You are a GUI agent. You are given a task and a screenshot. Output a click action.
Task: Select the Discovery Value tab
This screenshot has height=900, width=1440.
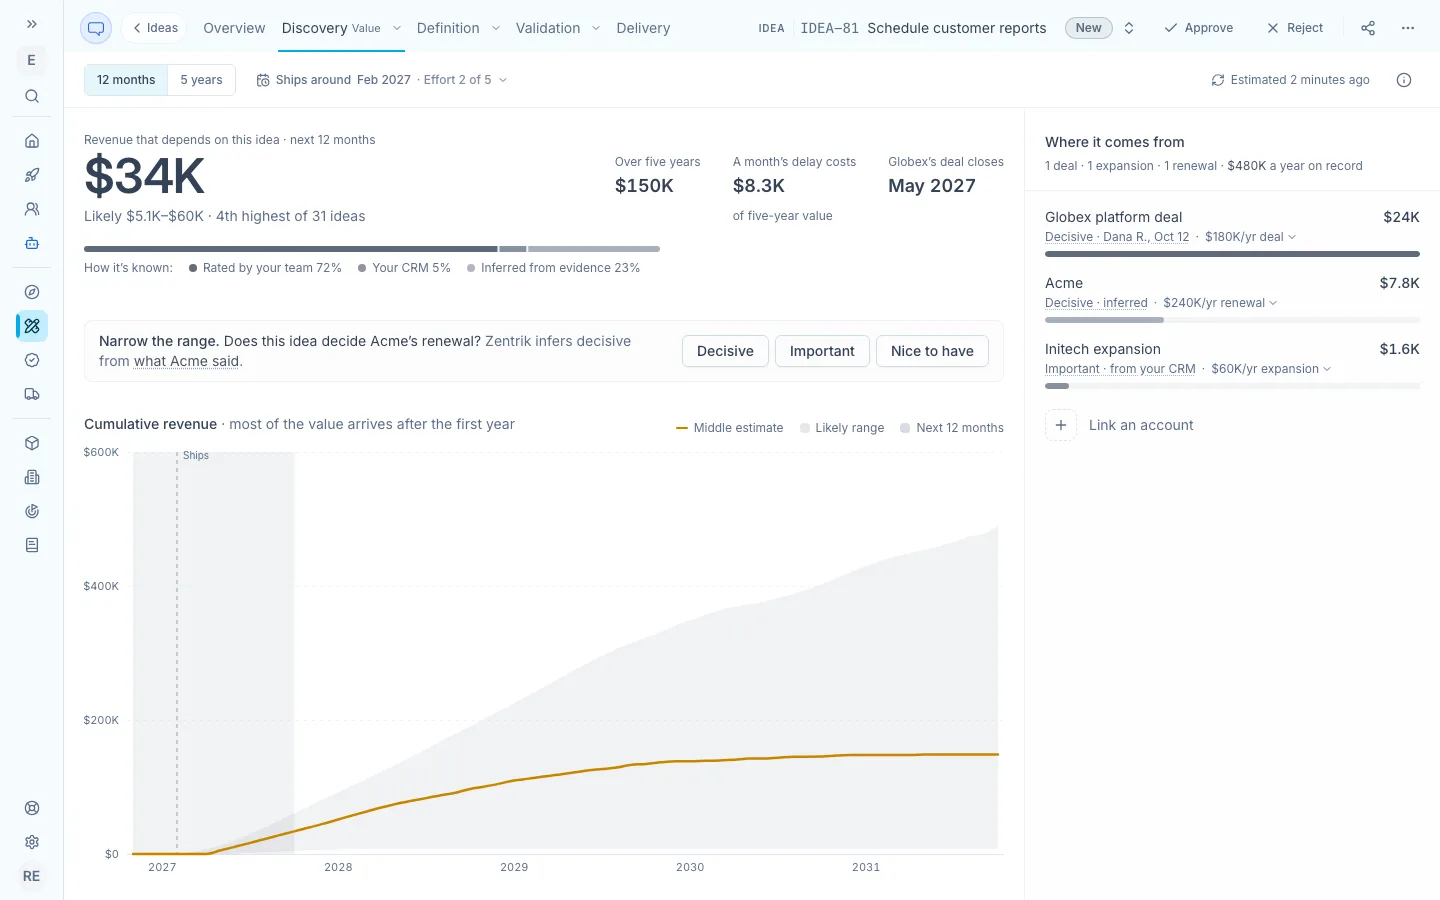pyautogui.click(x=331, y=28)
